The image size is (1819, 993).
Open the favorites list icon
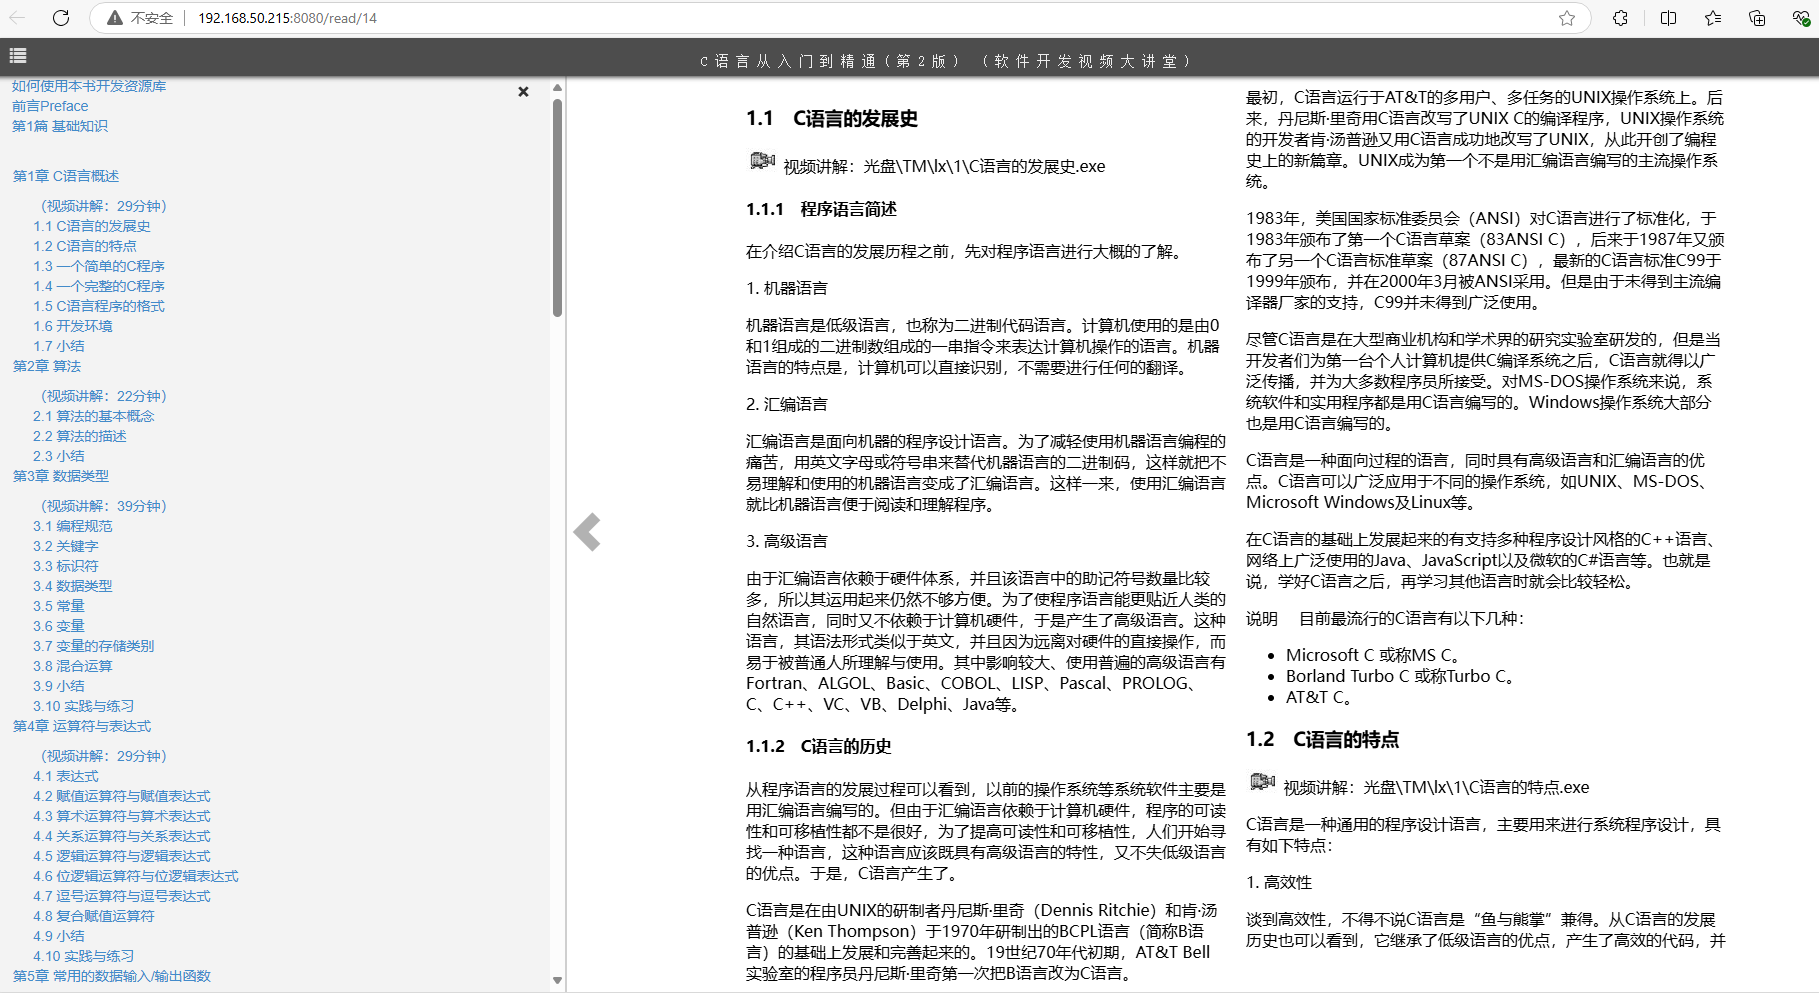[x=1713, y=18]
